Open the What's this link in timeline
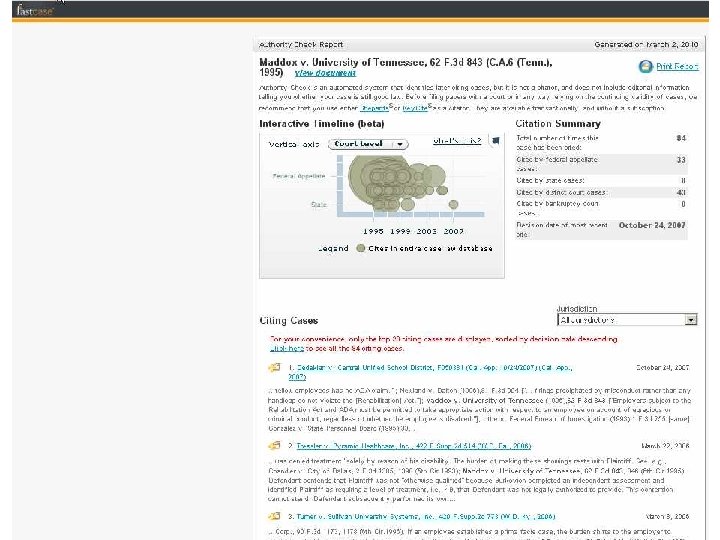 457,141
